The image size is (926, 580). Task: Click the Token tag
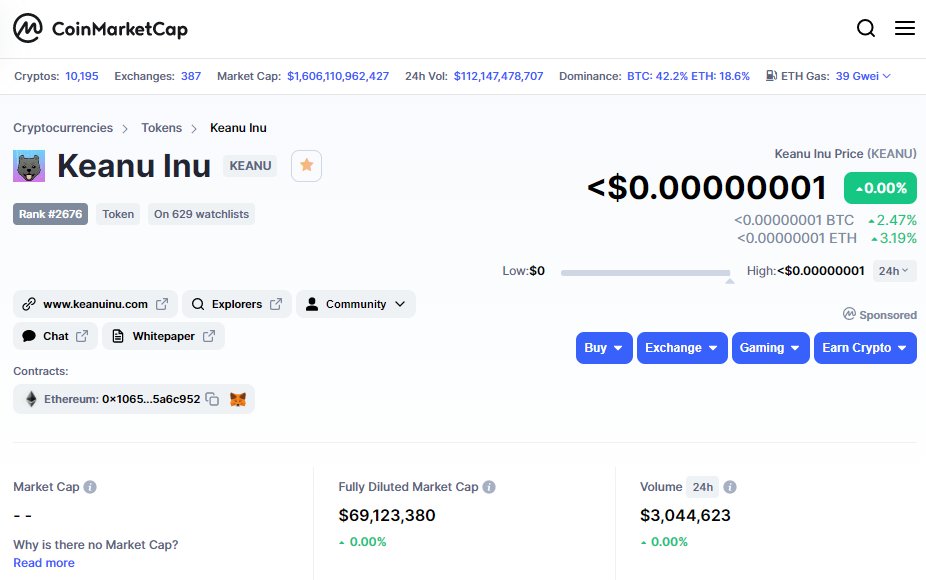(118, 214)
